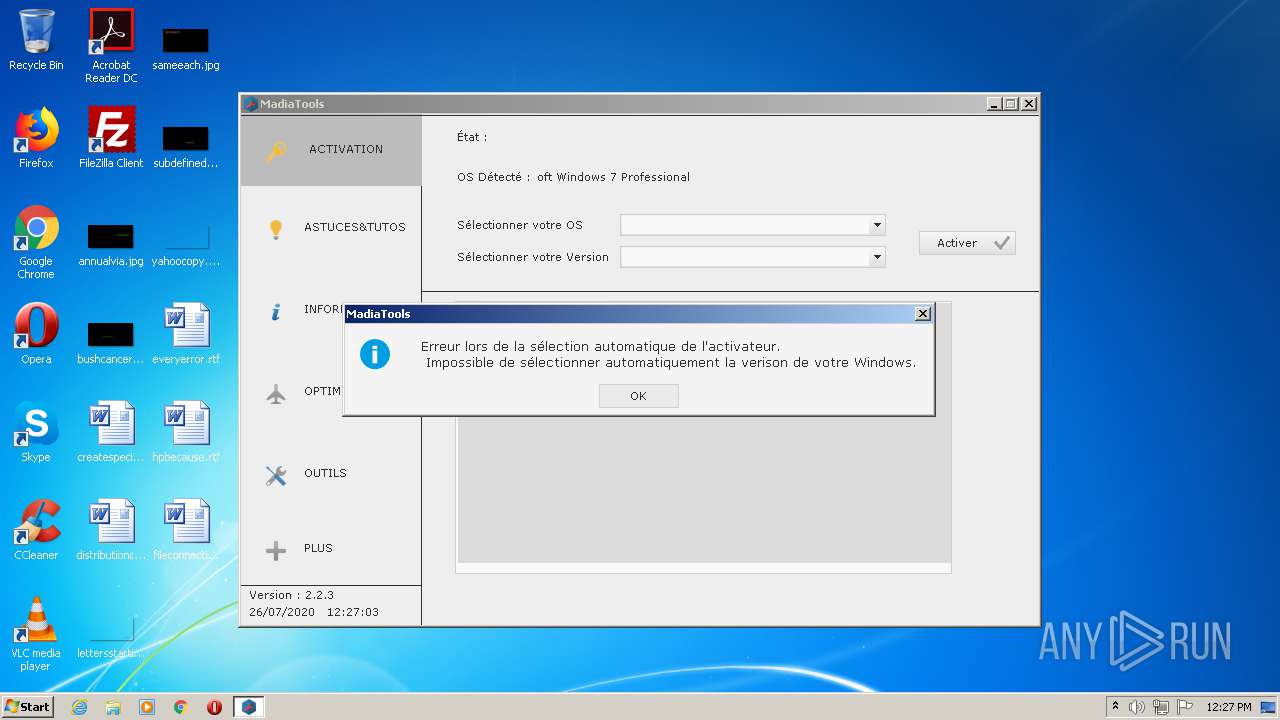Expand the 'Sélectionner votre OS' dropdown
The width and height of the screenshot is (1280, 720).
877,225
